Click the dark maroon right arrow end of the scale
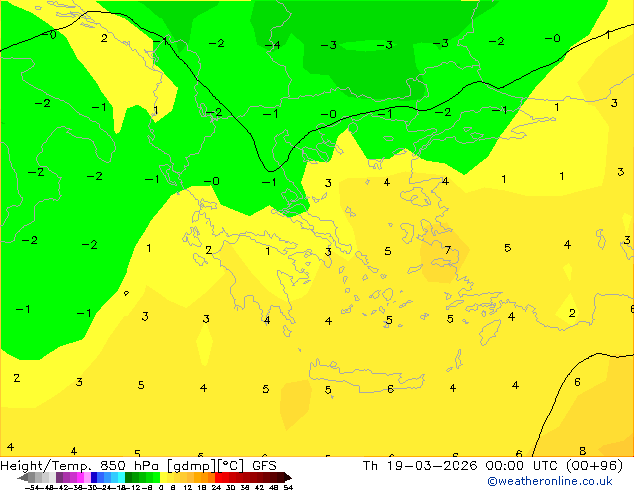Image resolution: width=634 pixels, height=490 pixels. (287, 477)
